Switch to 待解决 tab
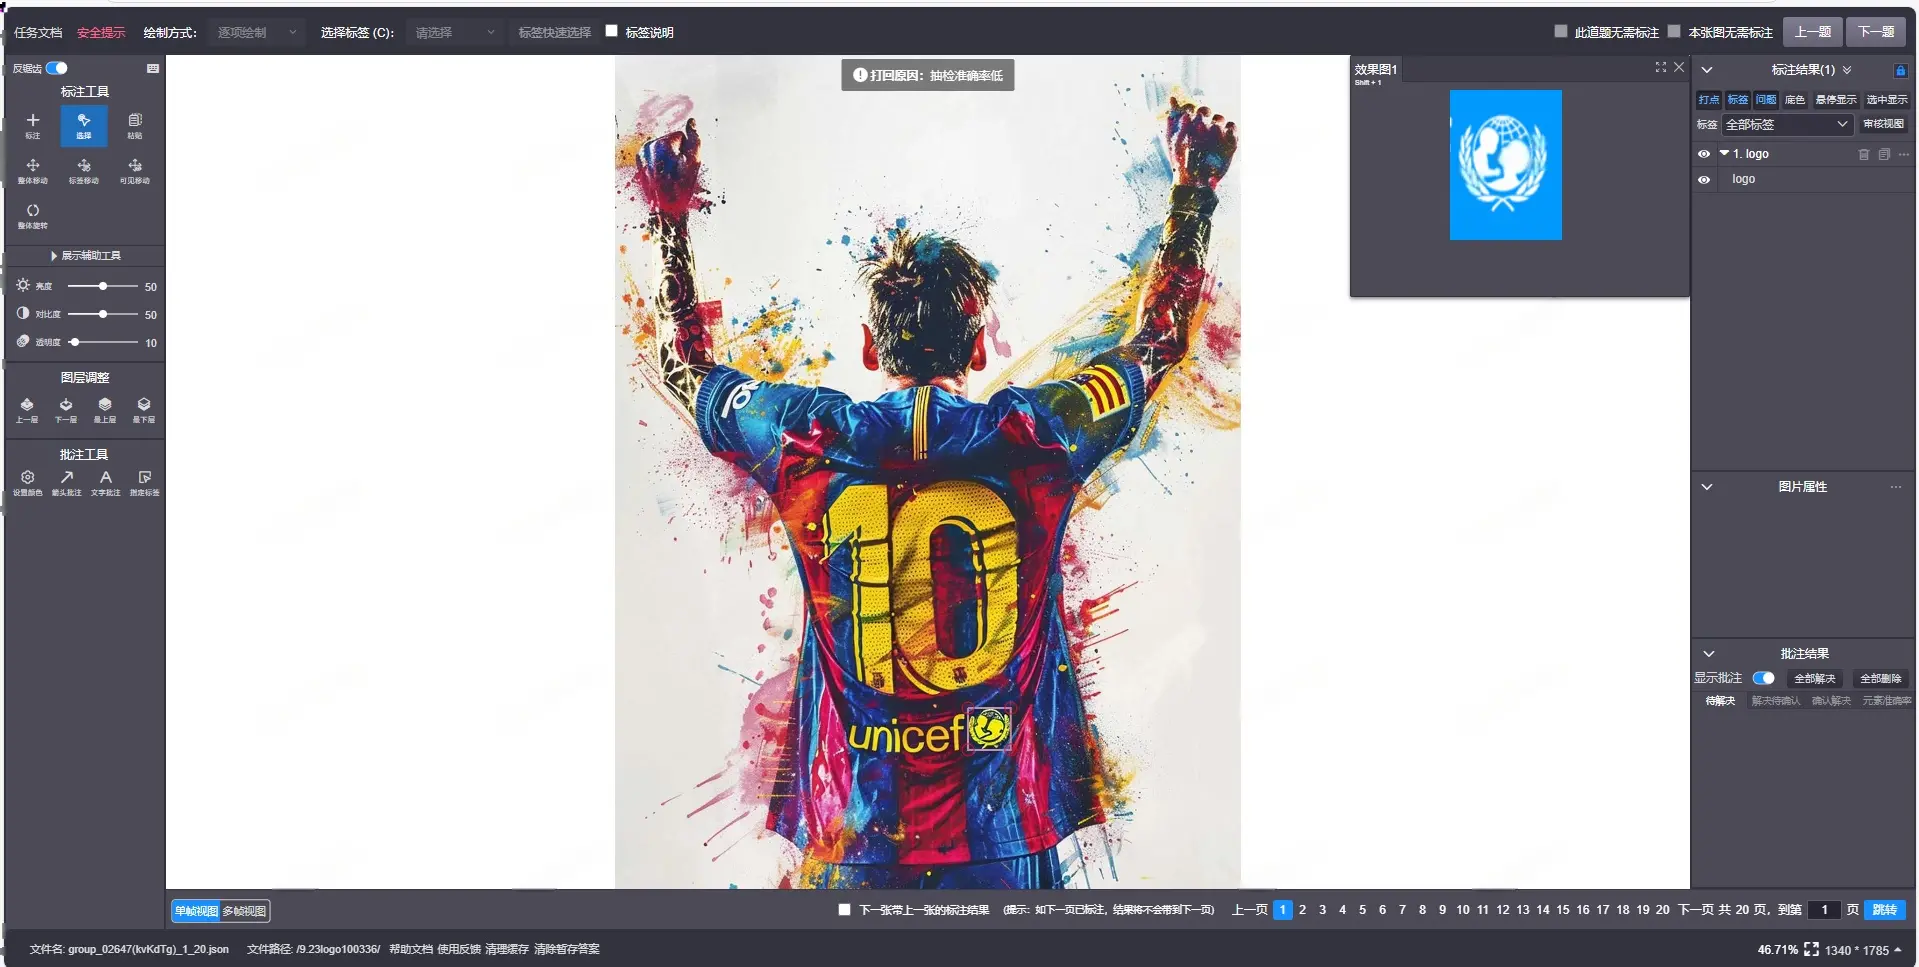This screenshot has width=1919, height=967. click(1720, 701)
